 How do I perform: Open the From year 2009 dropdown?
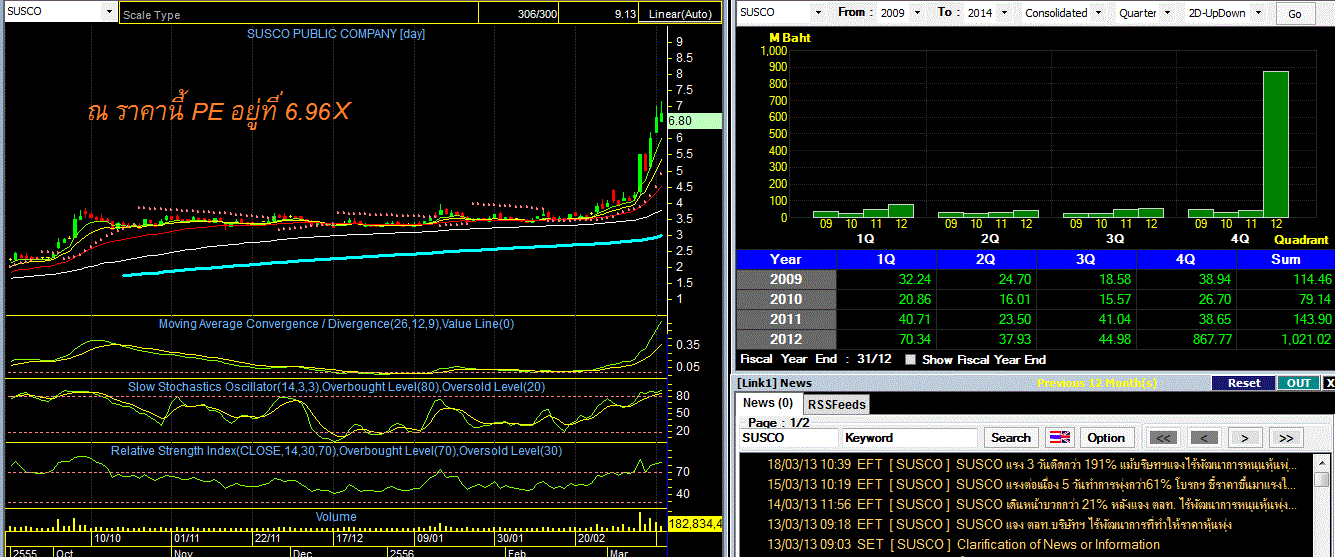(x=919, y=13)
